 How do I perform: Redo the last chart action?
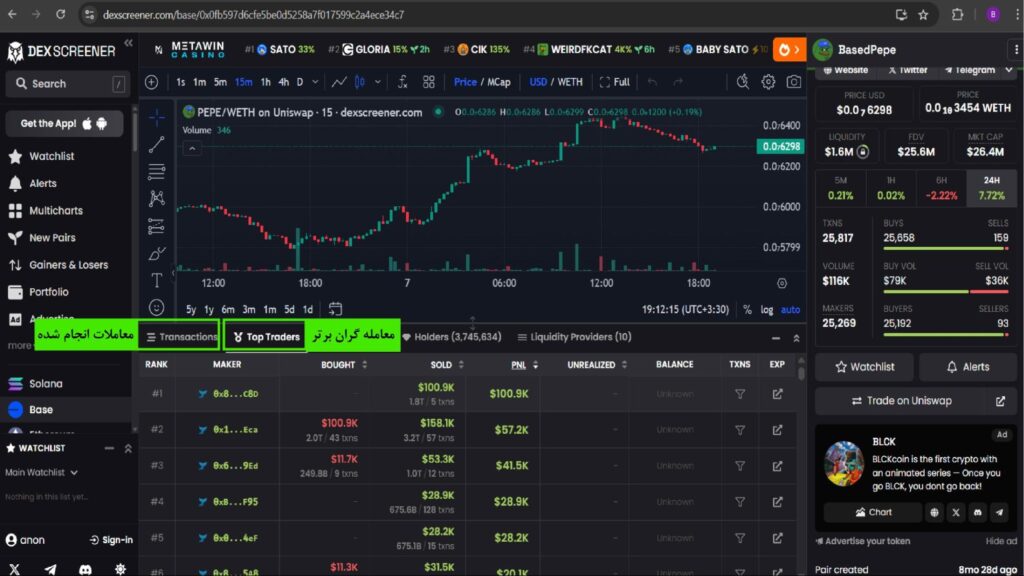point(678,82)
